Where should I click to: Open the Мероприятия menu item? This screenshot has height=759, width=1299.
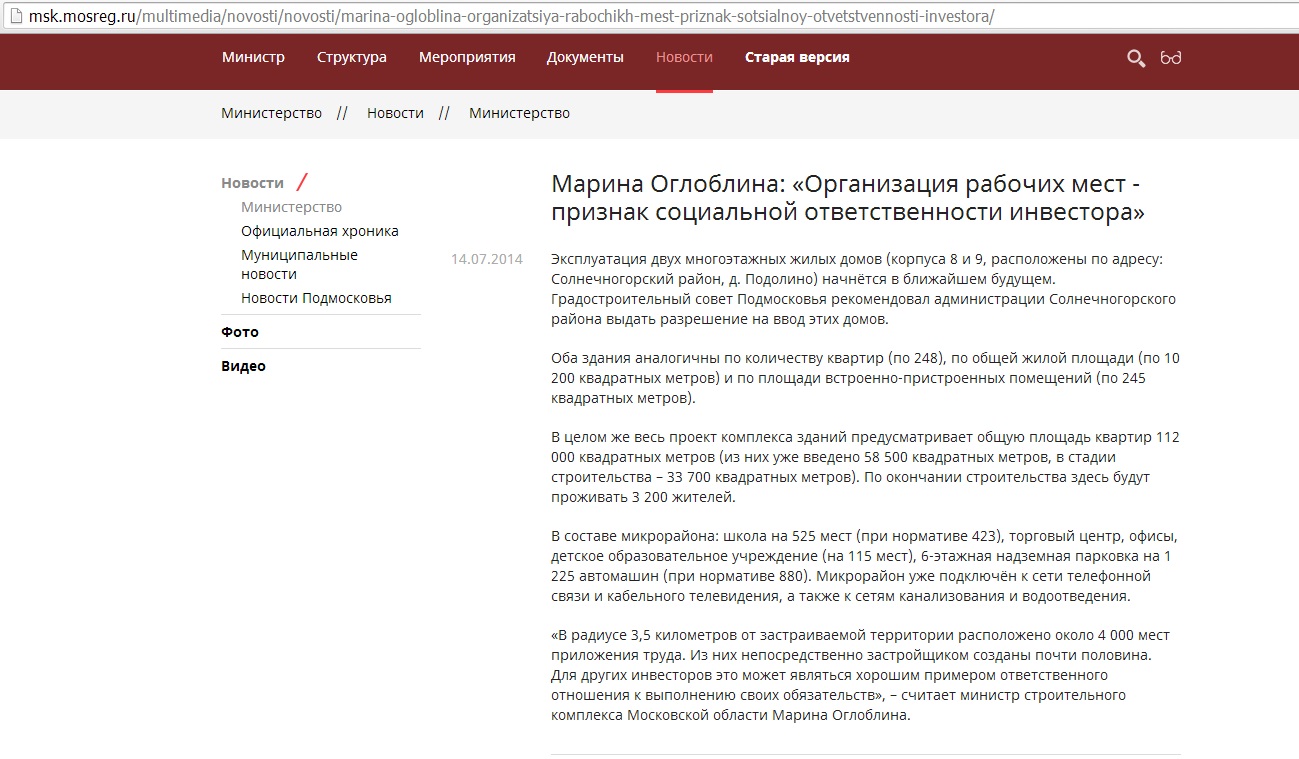(467, 57)
